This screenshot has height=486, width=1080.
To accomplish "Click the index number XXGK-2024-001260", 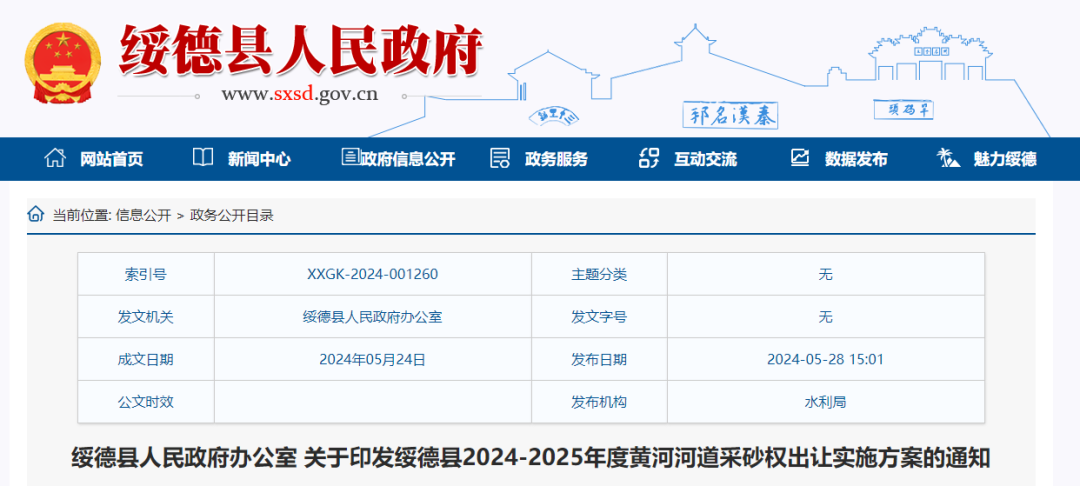I will (x=372, y=274).
